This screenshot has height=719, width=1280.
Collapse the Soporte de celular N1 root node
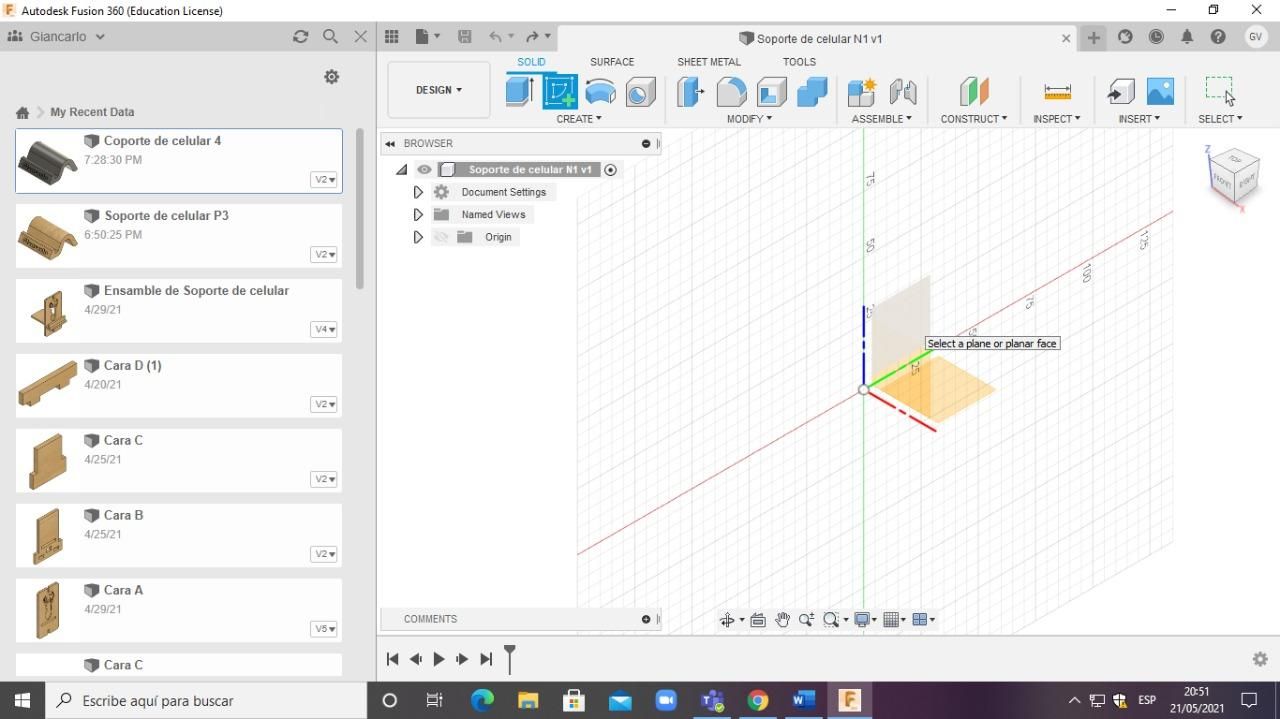pyautogui.click(x=401, y=170)
